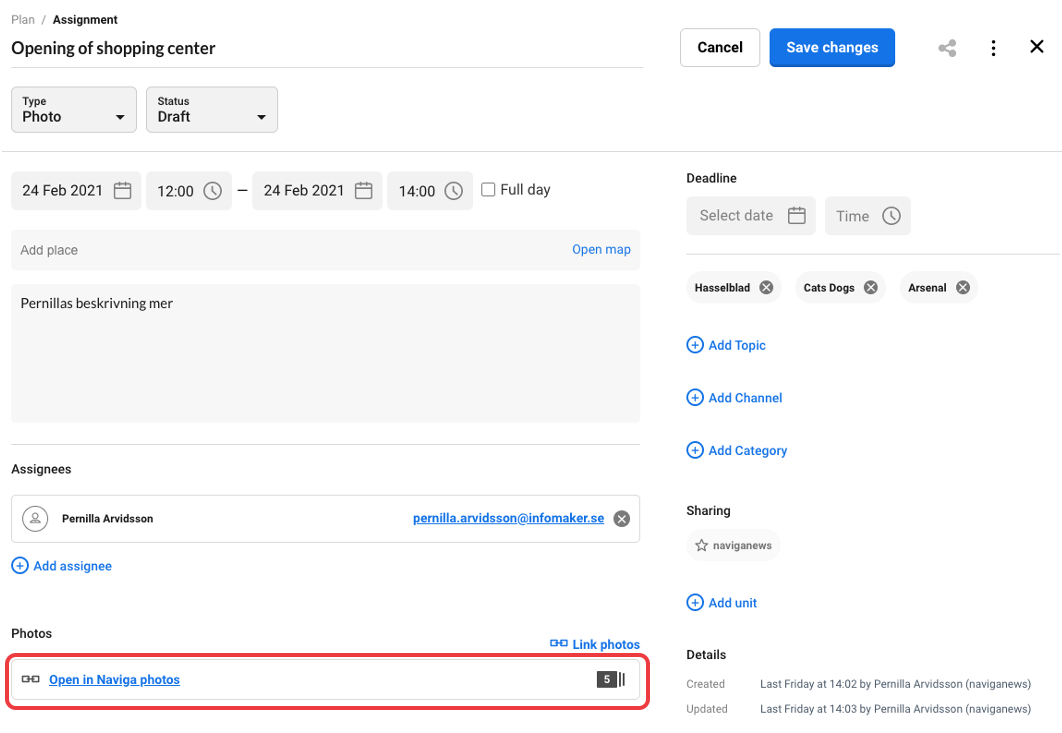The width and height of the screenshot is (1062, 733).
Task: Open the start date calendar picker icon
Action: 122,191
